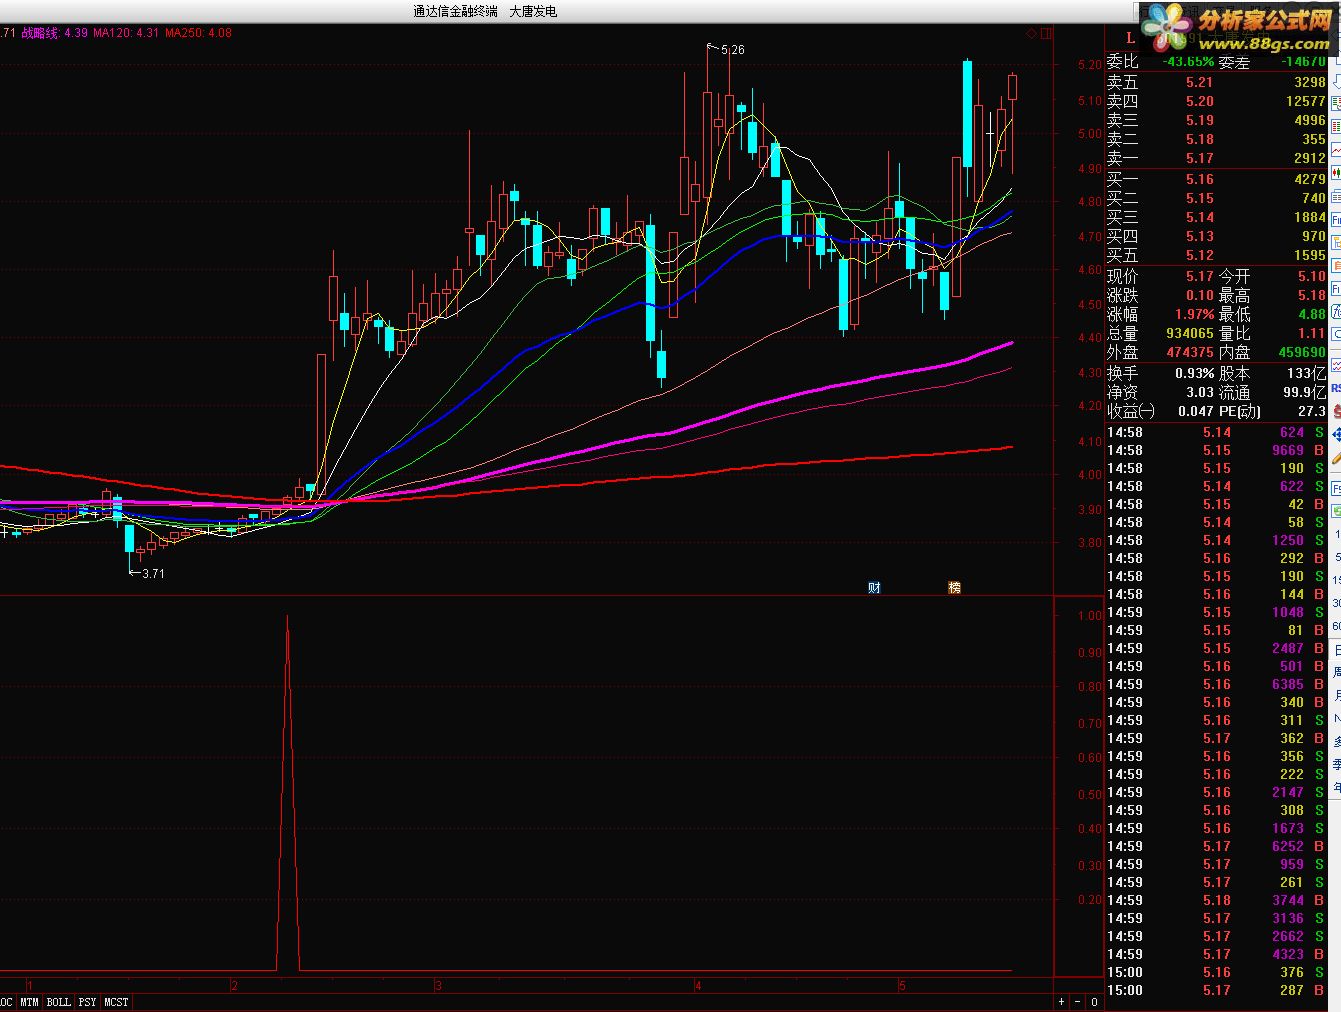Select the 卖四 ask row at 5.20

click(x=1216, y=101)
